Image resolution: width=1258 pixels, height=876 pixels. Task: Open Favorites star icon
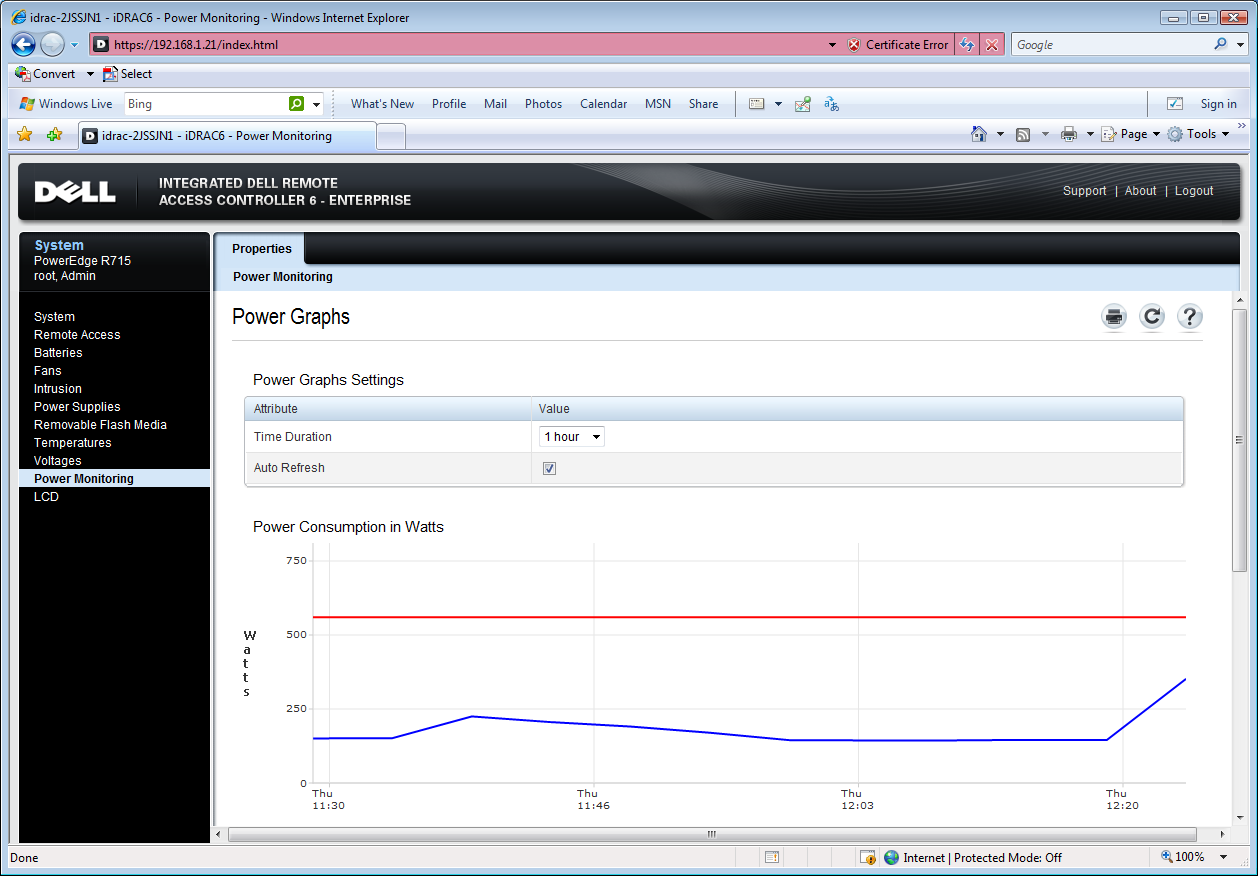[x=25, y=134]
